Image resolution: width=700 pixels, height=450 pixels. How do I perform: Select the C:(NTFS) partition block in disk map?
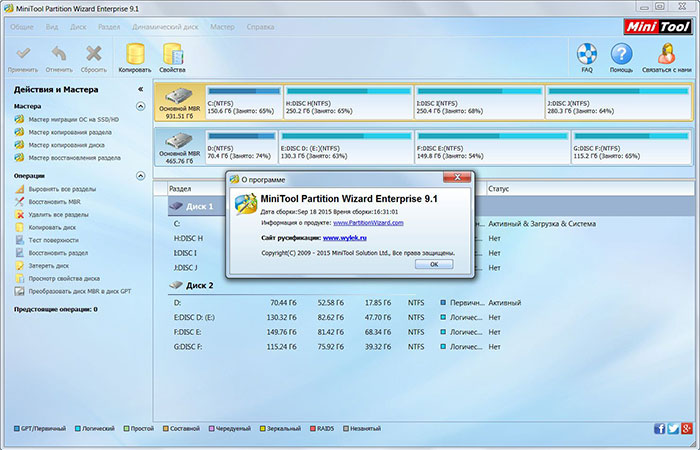pos(244,103)
